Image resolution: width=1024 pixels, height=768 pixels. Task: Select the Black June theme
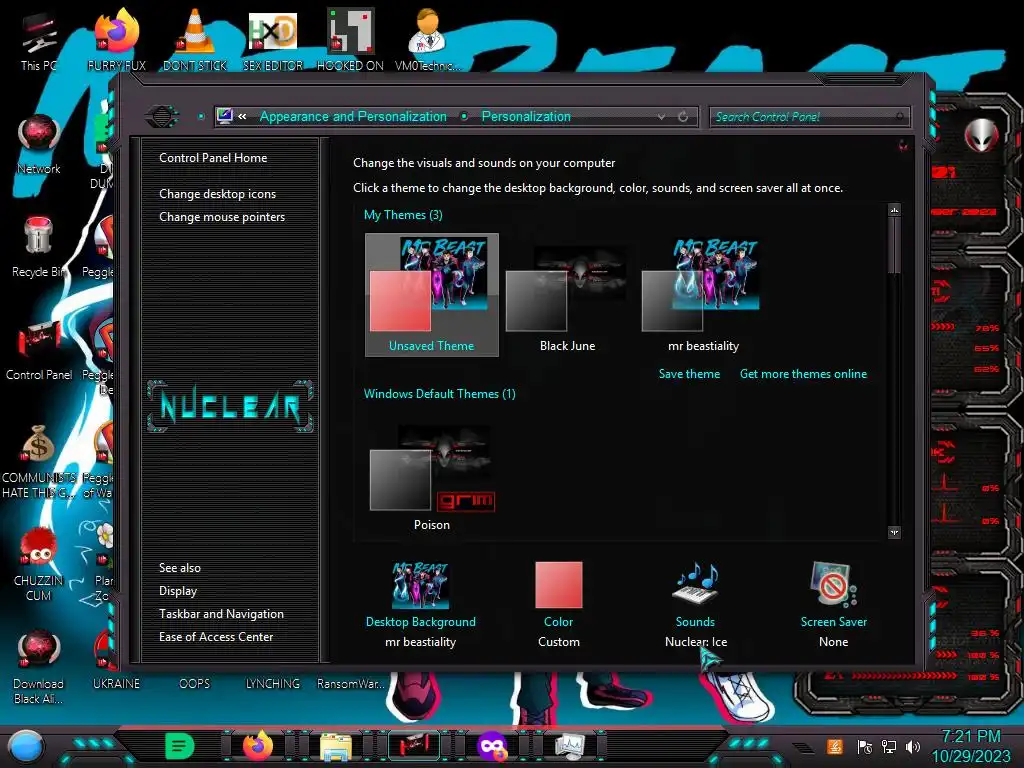pyautogui.click(x=567, y=295)
